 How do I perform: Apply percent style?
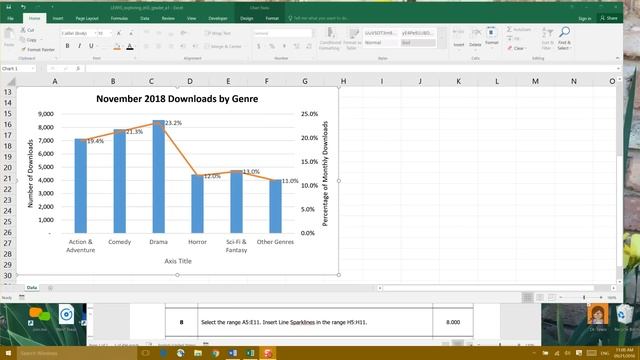point(271,47)
